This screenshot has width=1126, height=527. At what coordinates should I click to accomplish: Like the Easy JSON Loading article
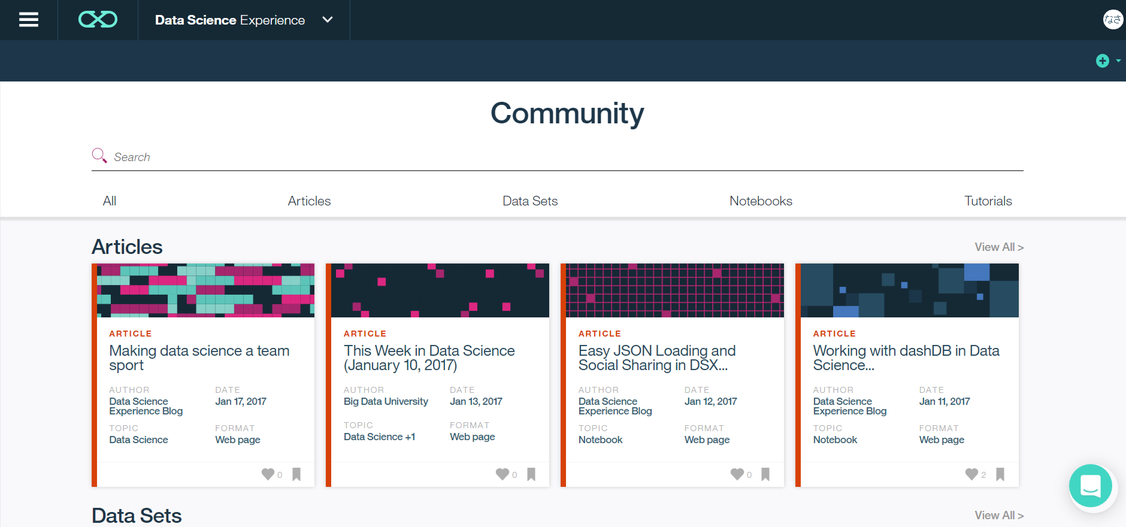click(738, 474)
